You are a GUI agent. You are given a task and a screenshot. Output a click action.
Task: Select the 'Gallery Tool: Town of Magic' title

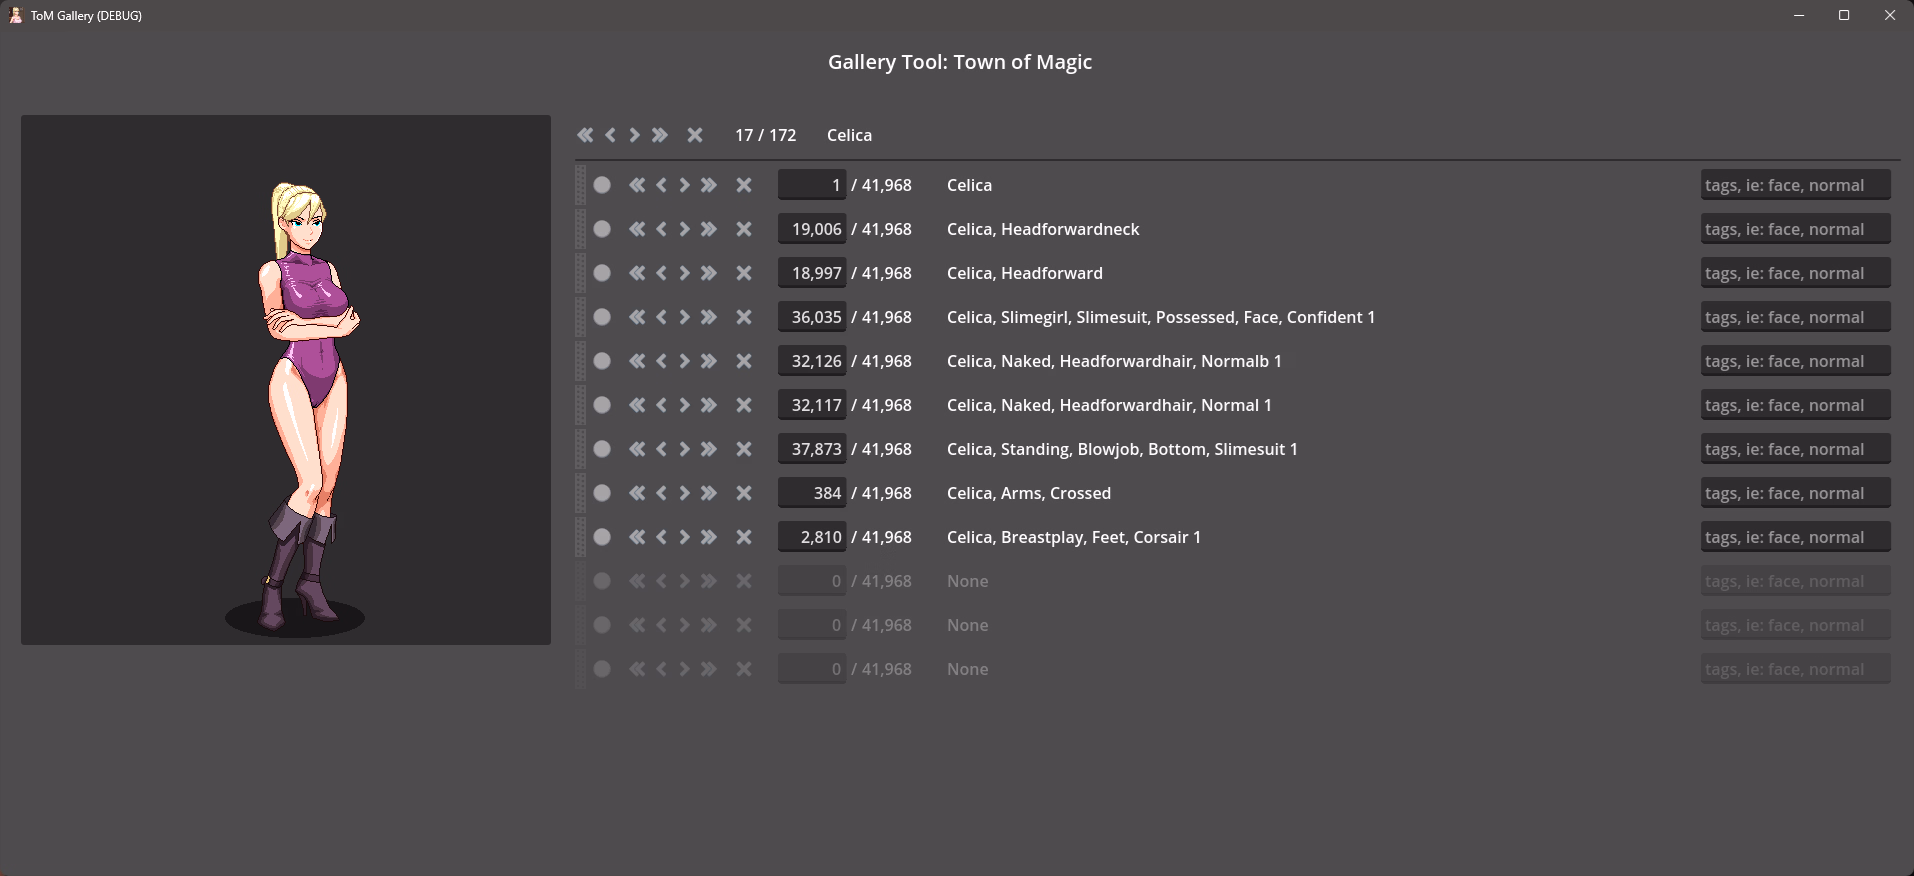tap(960, 62)
